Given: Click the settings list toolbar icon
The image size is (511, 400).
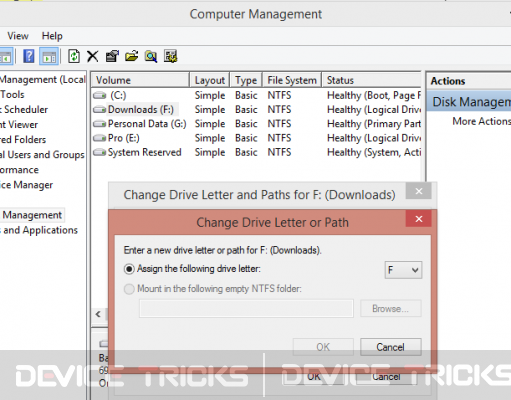Looking at the screenshot, I should point(170,56).
